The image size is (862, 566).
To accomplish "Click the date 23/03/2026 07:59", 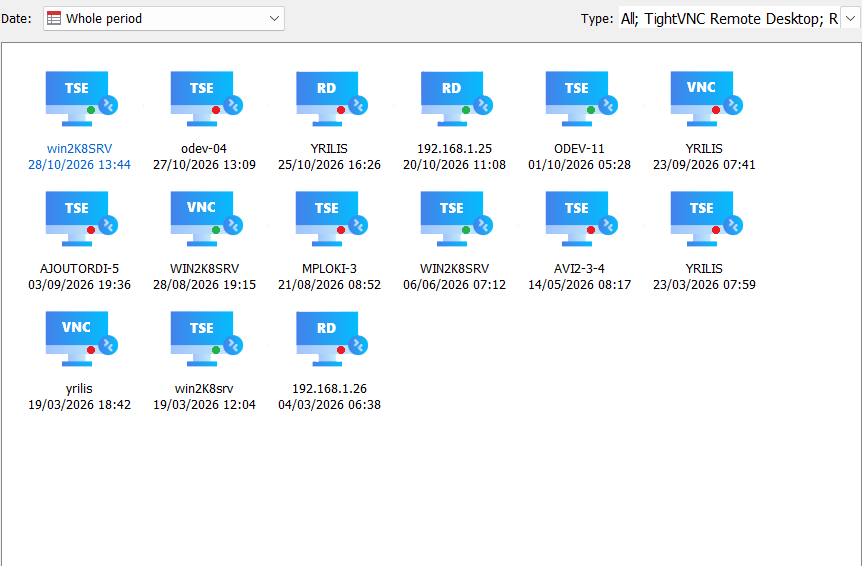I will click(704, 285).
